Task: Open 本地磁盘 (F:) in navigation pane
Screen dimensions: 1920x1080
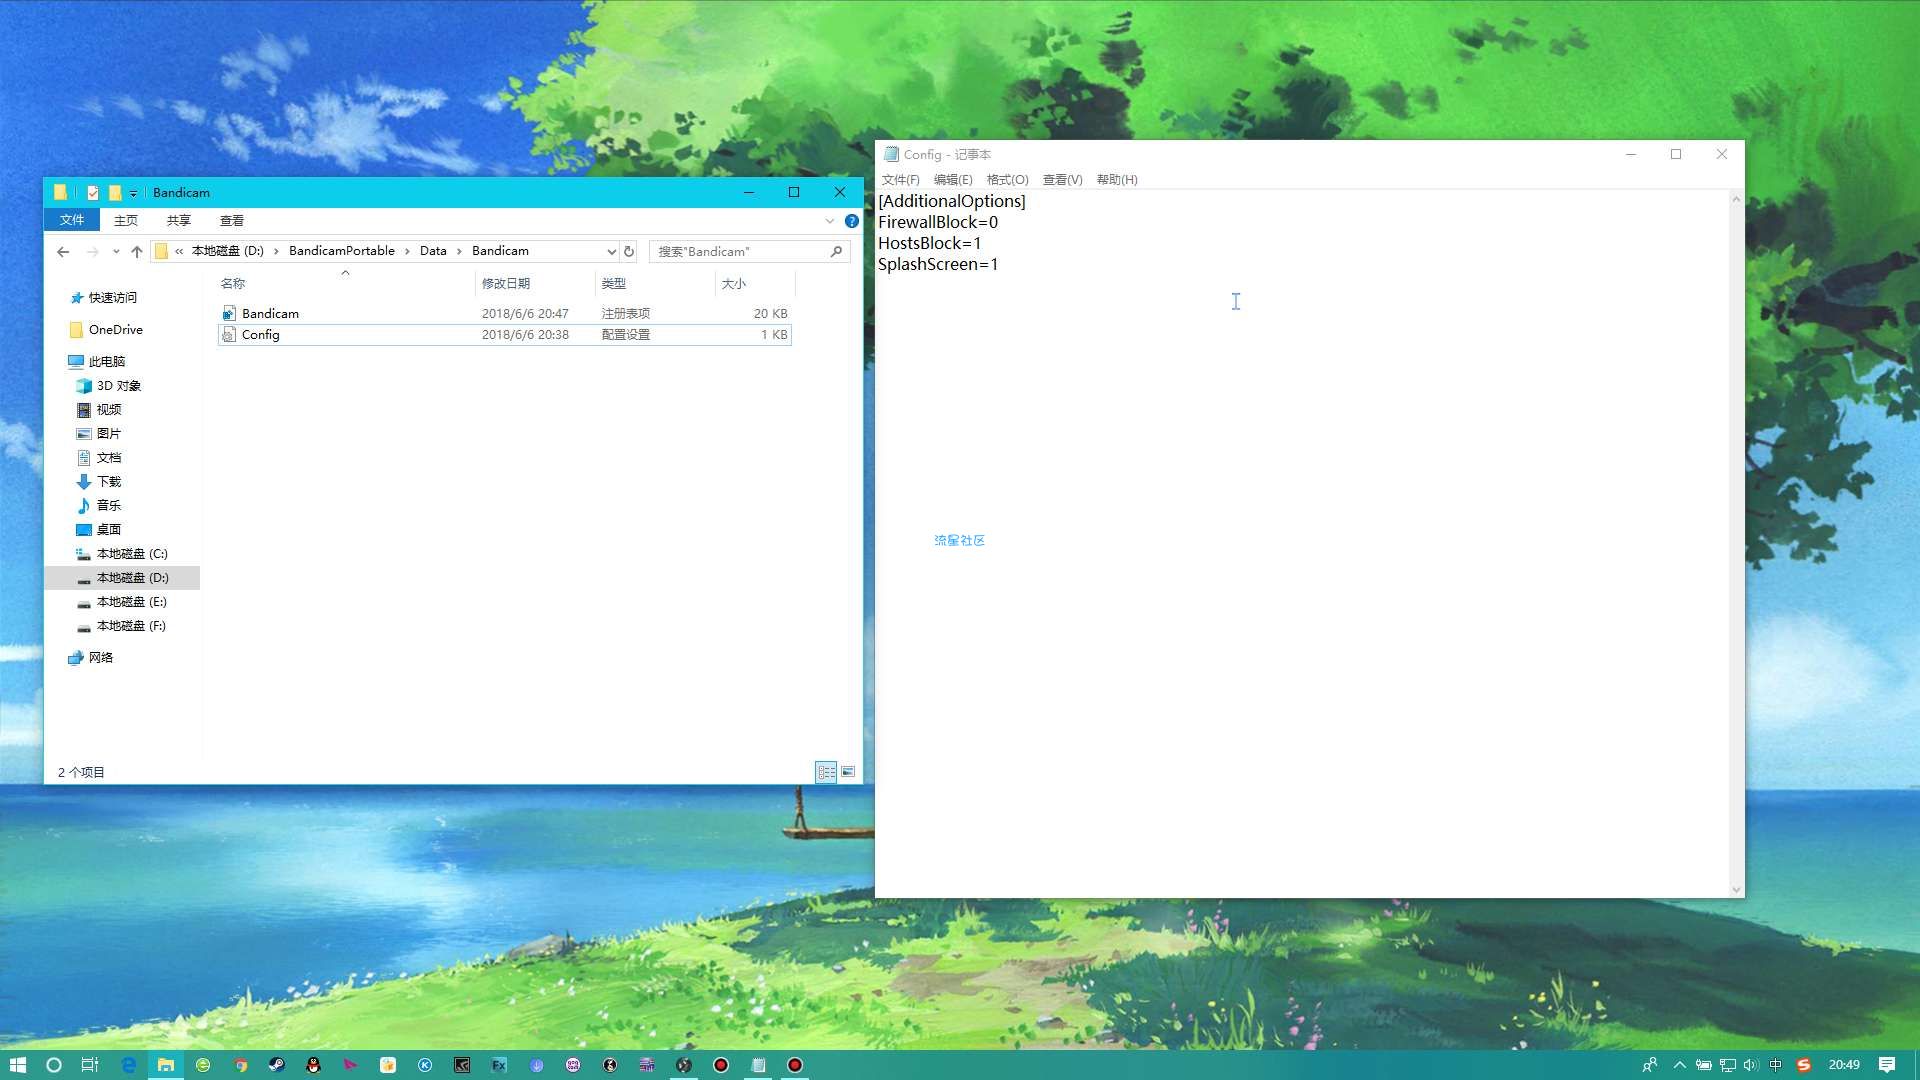Action: 122,626
